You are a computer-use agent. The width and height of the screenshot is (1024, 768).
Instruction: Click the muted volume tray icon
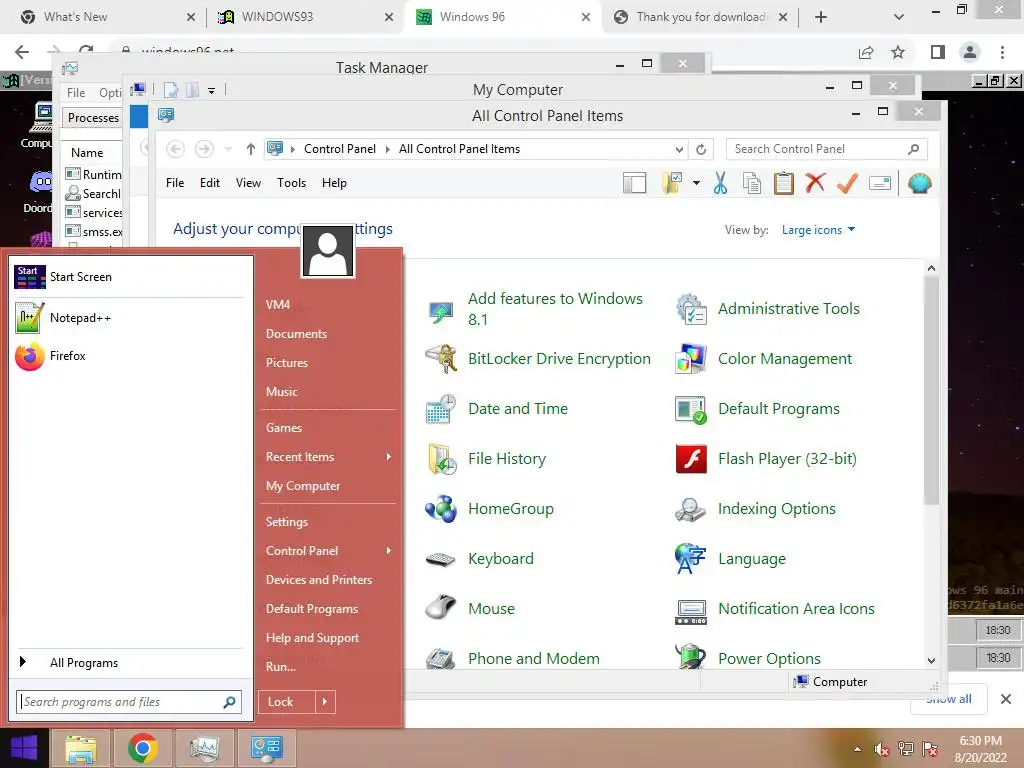(x=882, y=749)
